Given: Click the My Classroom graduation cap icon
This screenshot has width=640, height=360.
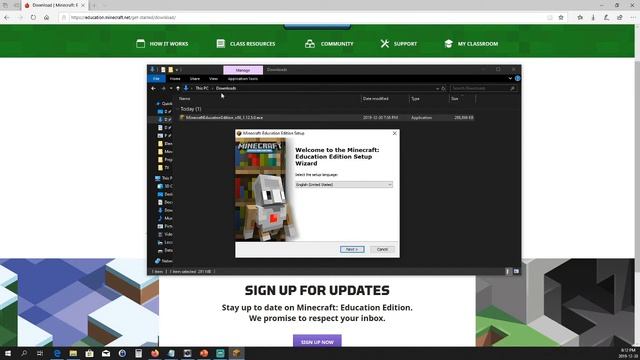Looking at the screenshot, I should 448,44.
